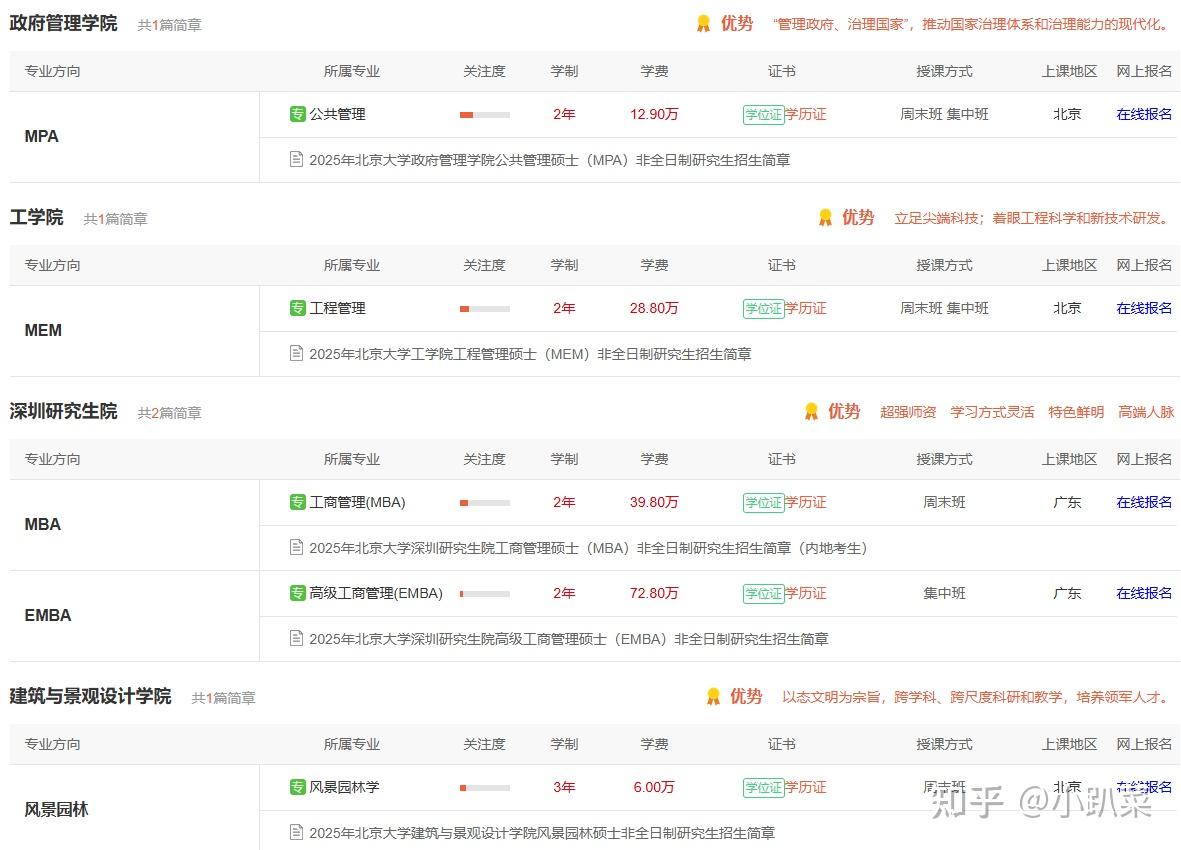This screenshot has width=1181, height=850.
Task: Click the 28.80万 tuition value
Action: 654,308
